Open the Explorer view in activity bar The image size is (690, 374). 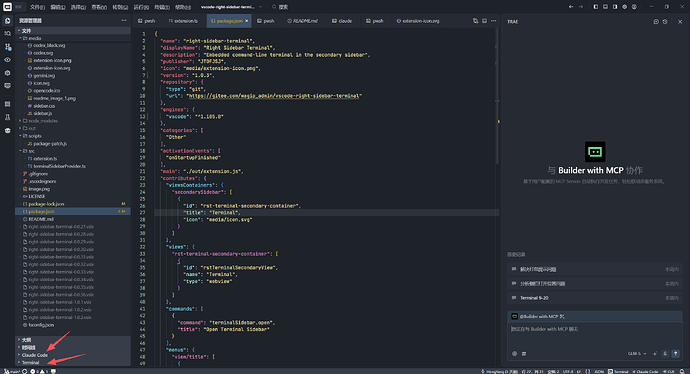point(7,21)
